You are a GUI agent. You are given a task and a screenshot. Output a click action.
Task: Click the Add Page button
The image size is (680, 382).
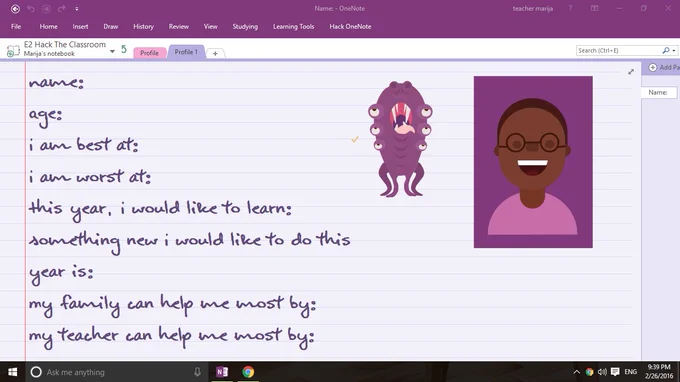coord(664,67)
